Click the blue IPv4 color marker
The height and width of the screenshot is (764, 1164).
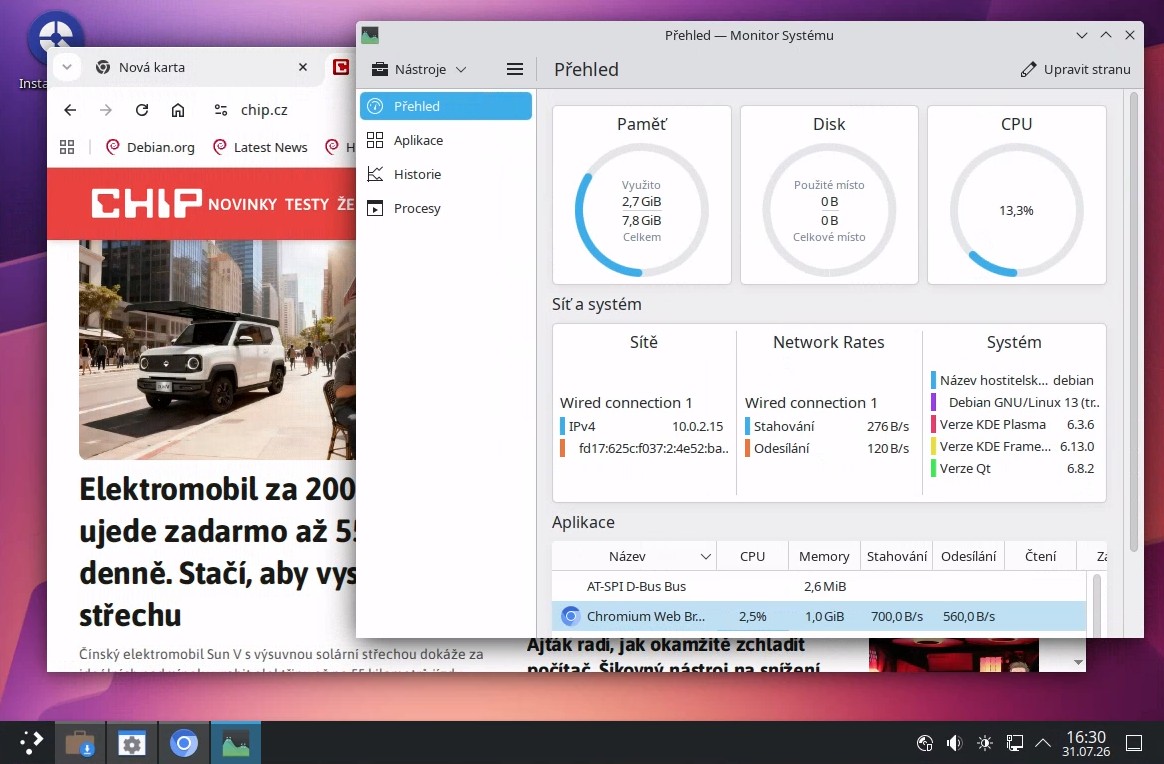(x=563, y=426)
